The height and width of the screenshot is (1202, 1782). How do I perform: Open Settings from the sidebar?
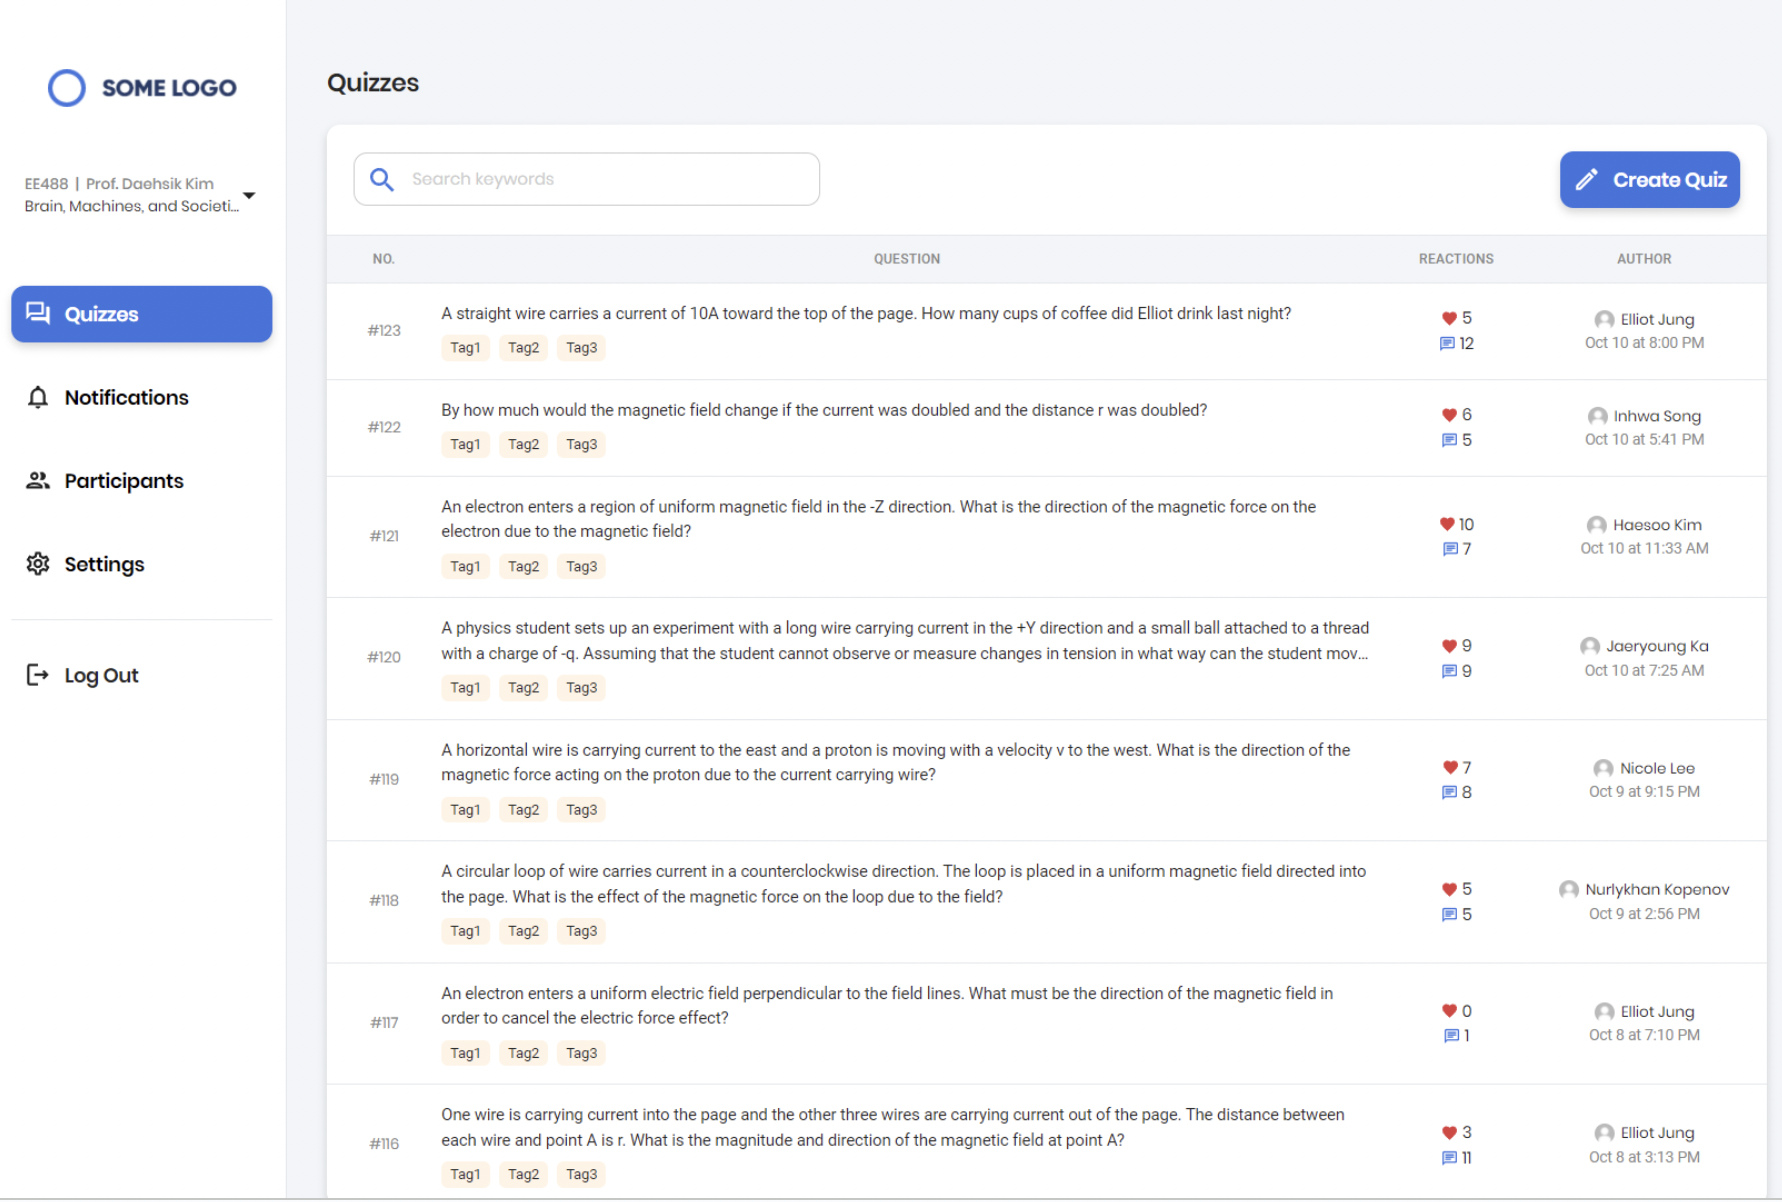(x=104, y=564)
